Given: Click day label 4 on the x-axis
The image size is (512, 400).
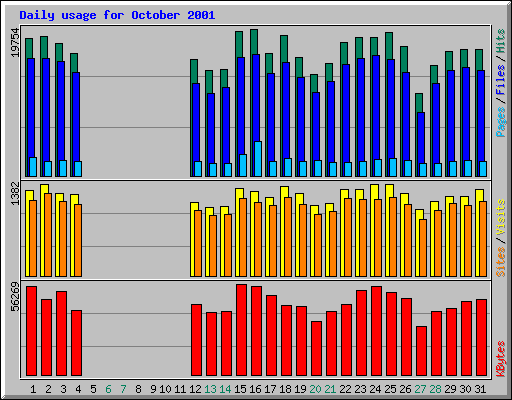Looking at the screenshot, I should pyautogui.click(x=78, y=389).
